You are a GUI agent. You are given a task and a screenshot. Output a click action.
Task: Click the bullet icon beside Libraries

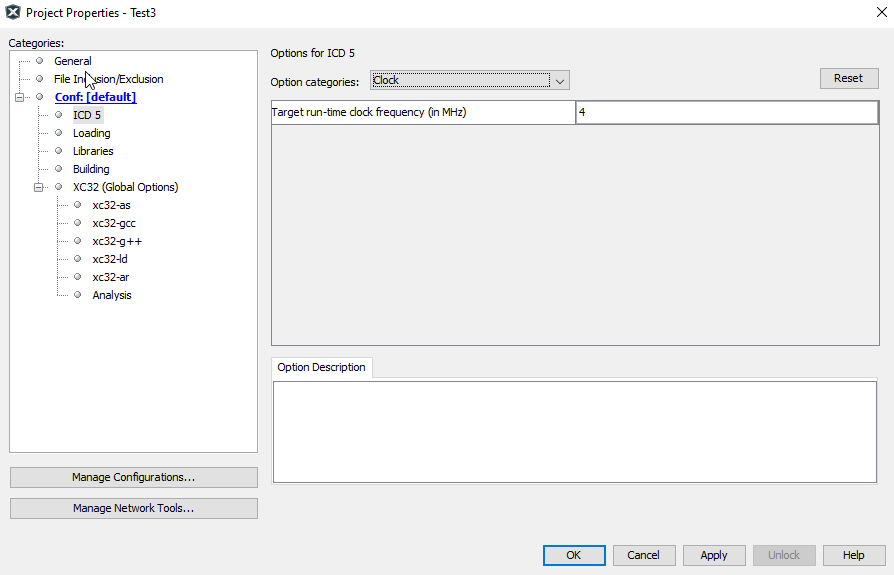[x=59, y=151]
